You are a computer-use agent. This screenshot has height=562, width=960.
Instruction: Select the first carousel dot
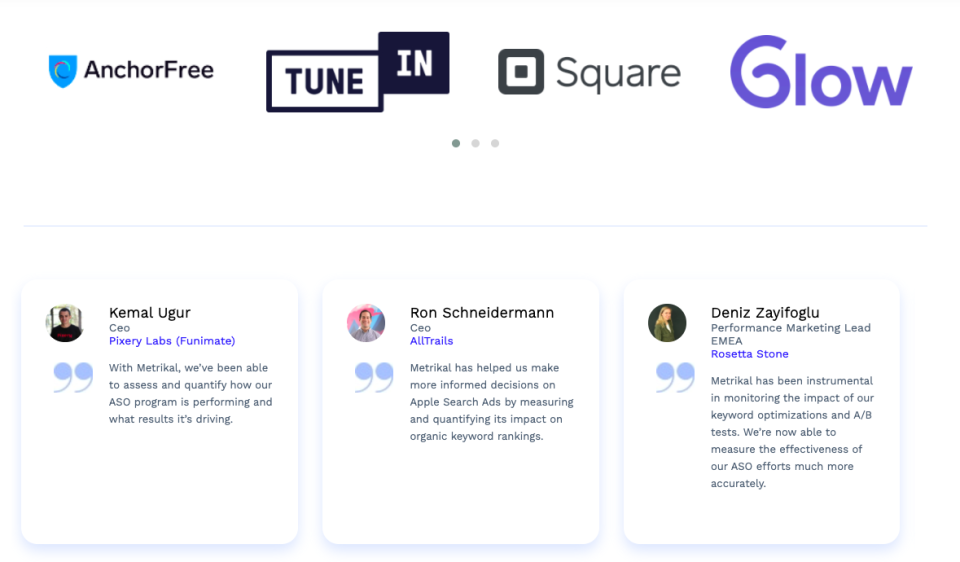[456, 143]
